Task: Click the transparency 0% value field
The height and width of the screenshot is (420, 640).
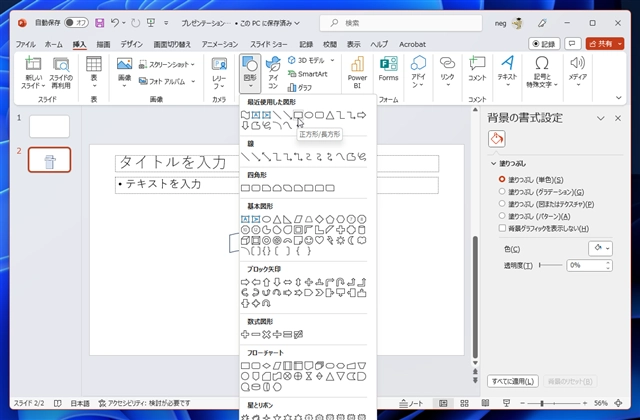Action: pyautogui.click(x=586, y=265)
